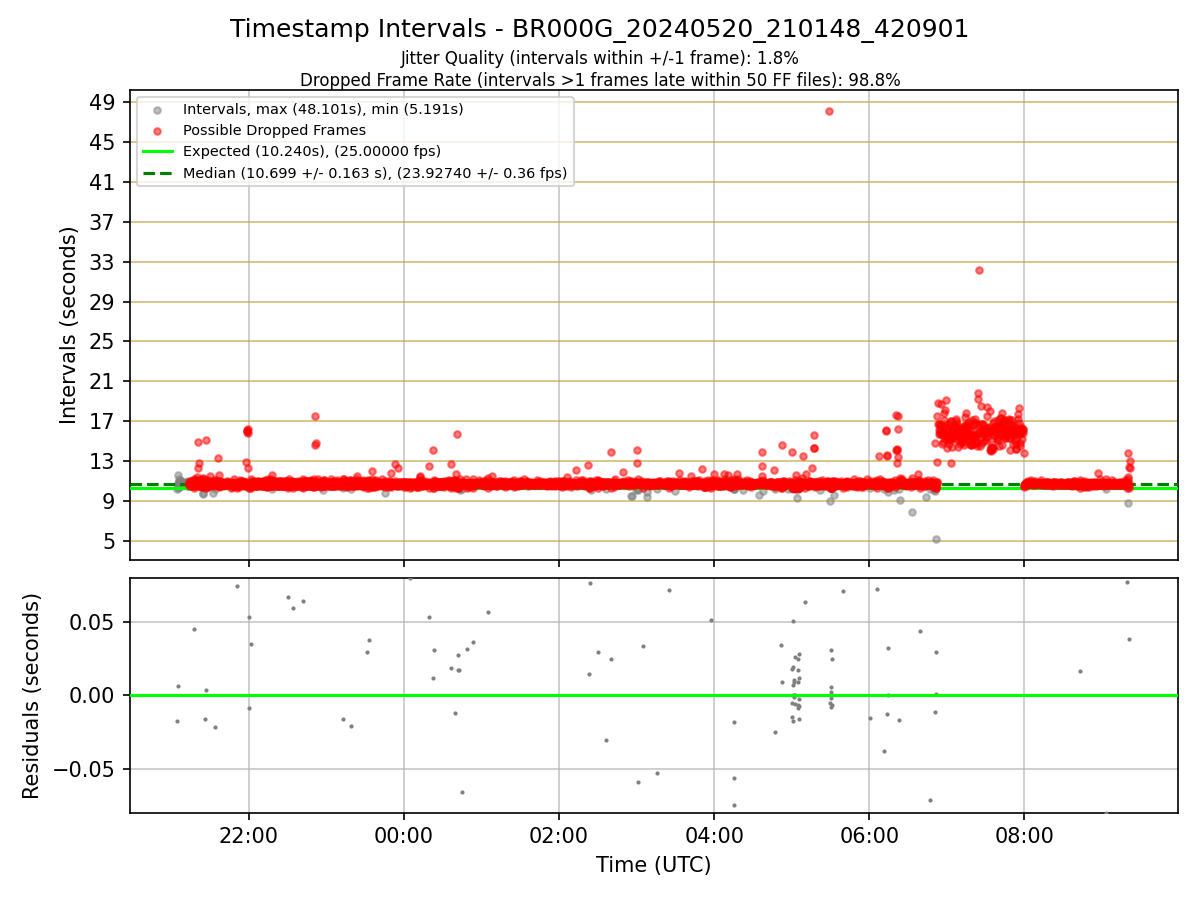
Task: Click the 45 y-axis tick label
Action: (x=104, y=142)
